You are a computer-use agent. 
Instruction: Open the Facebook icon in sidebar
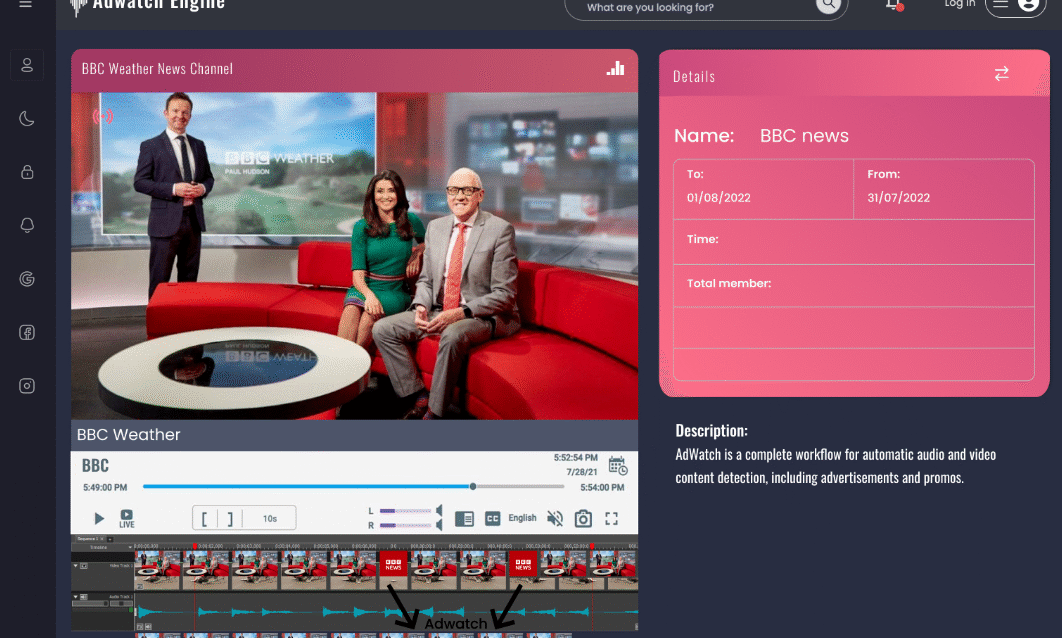27,332
